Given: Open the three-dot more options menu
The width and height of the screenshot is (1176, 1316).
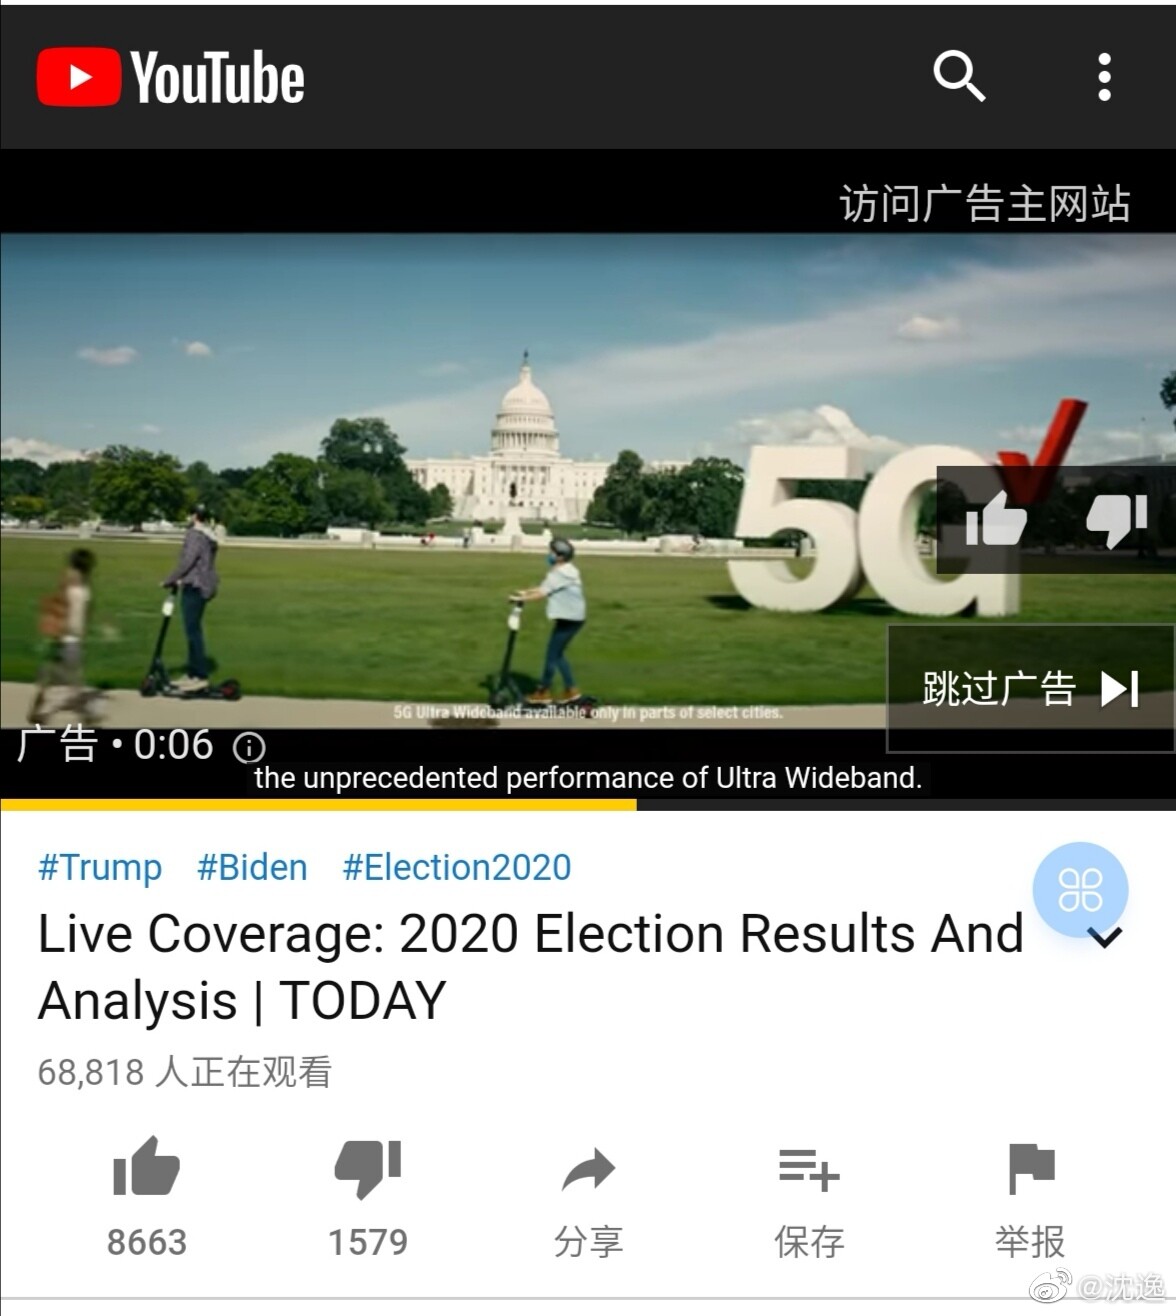Looking at the screenshot, I should [x=1104, y=77].
